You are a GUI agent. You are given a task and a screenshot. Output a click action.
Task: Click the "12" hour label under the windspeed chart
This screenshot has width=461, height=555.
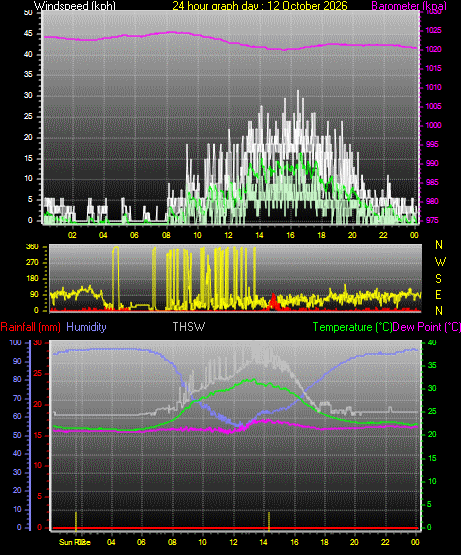tap(228, 235)
